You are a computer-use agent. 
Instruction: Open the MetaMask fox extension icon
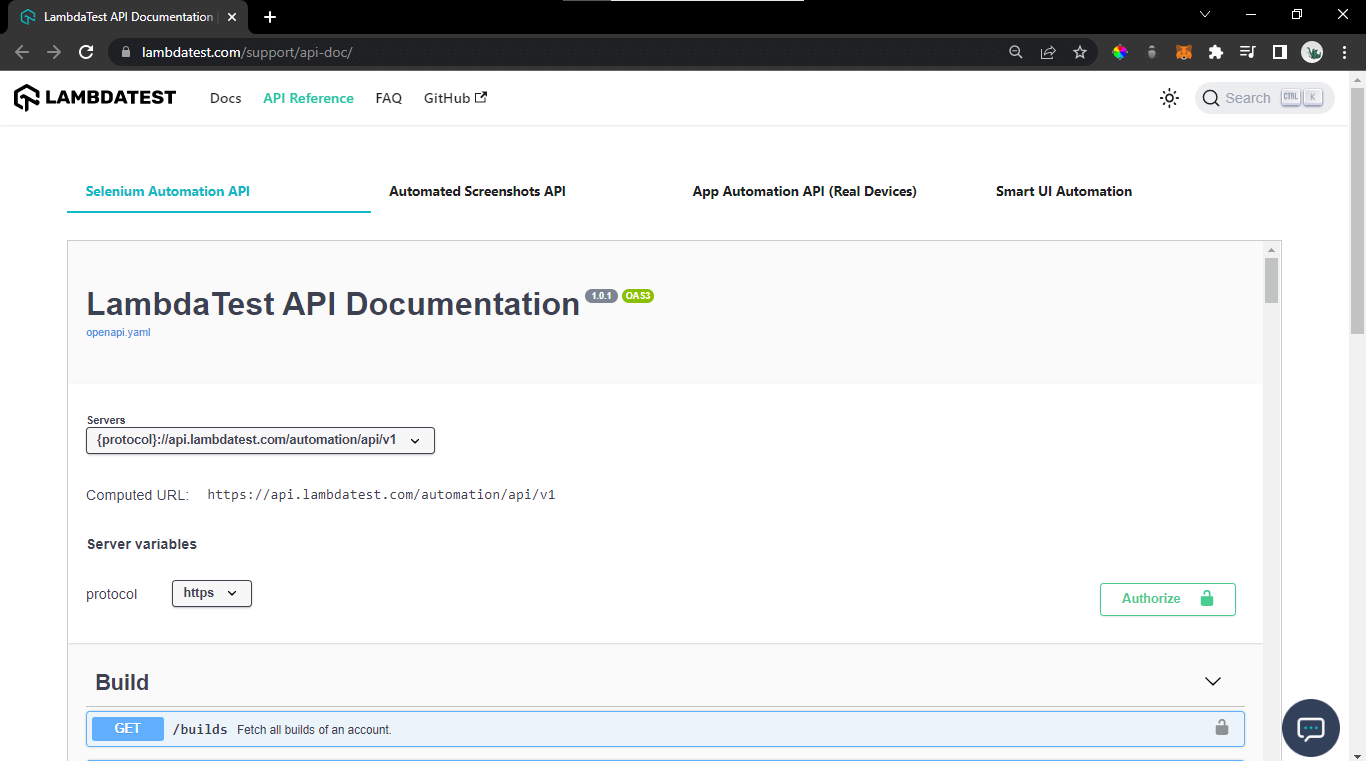click(1184, 52)
